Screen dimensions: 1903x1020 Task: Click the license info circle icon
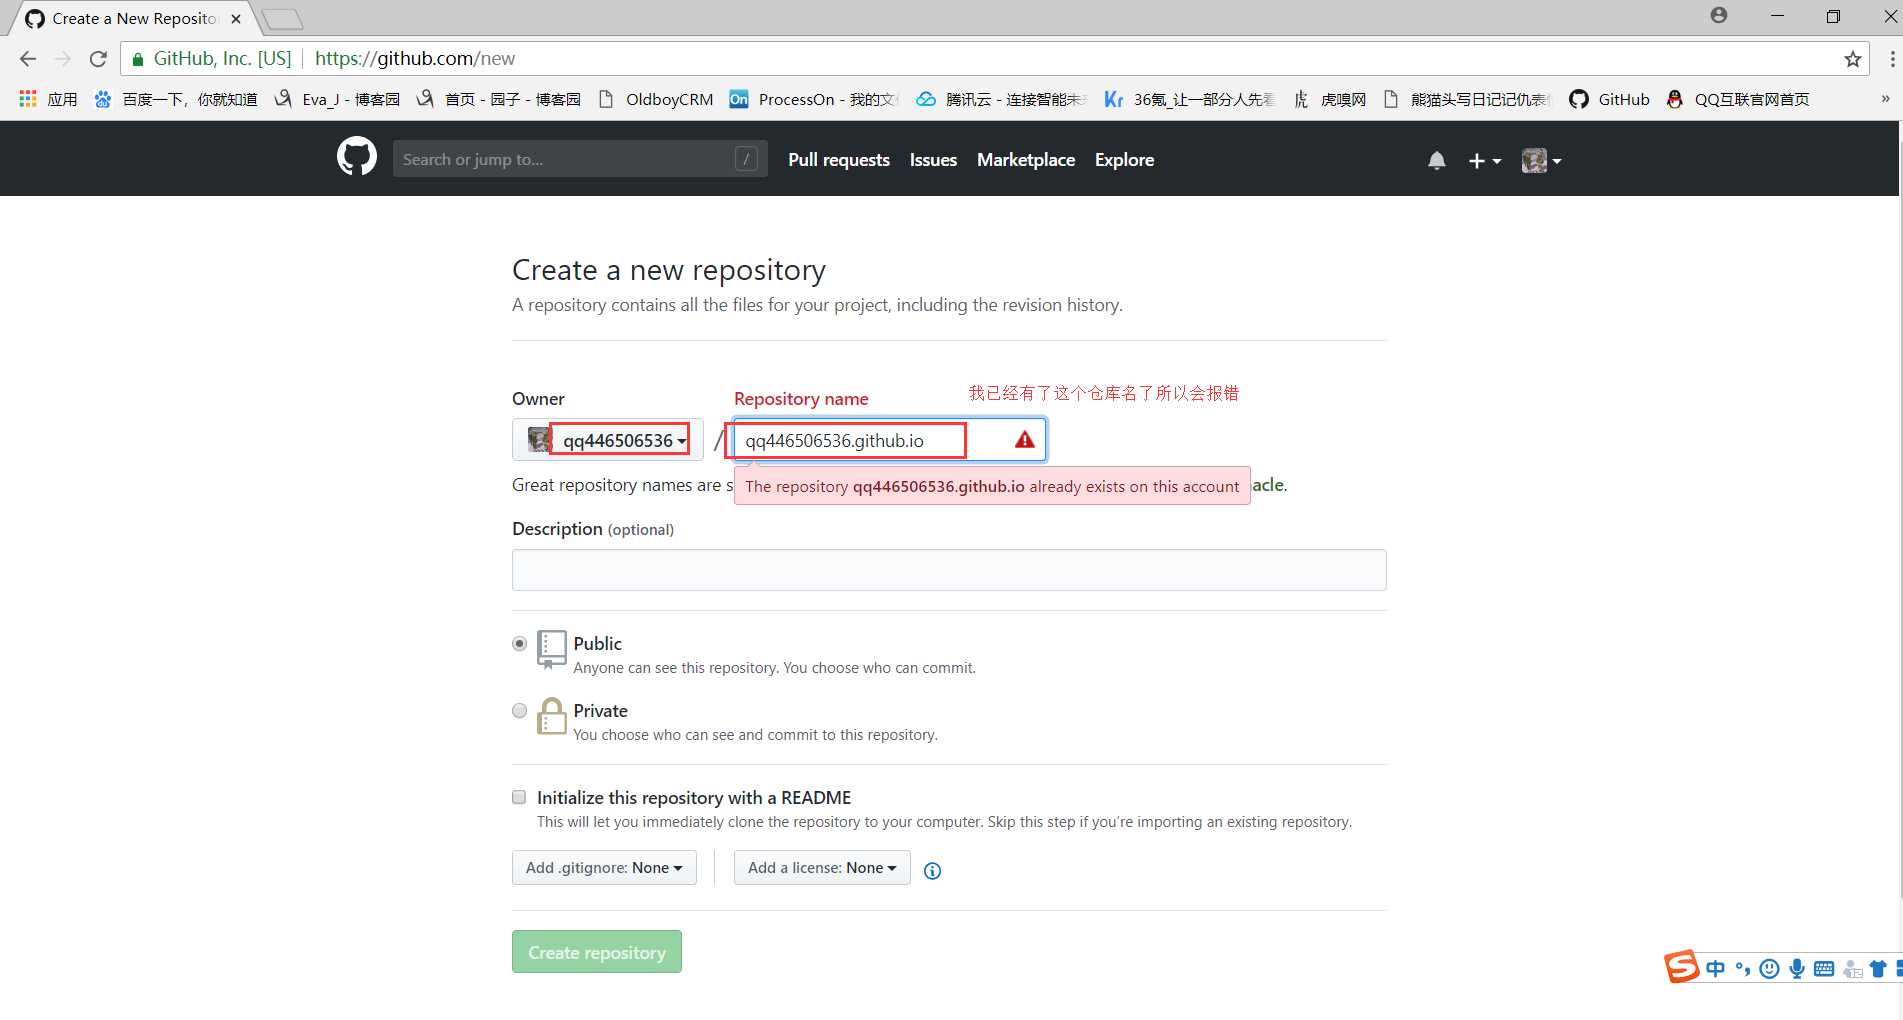pos(932,871)
